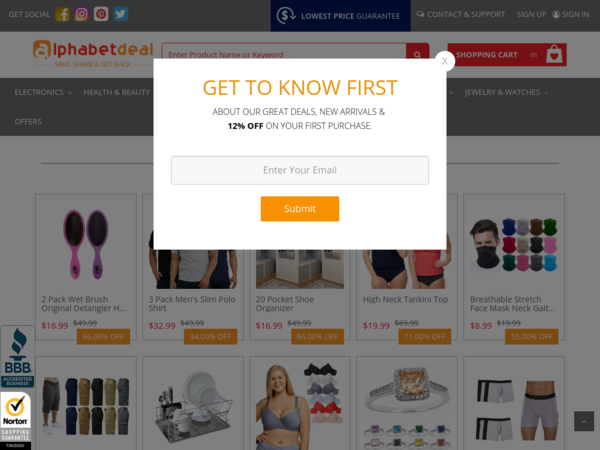Open the Twitter social icon
The height and width of the screenshot is (450, 600).
121,14
